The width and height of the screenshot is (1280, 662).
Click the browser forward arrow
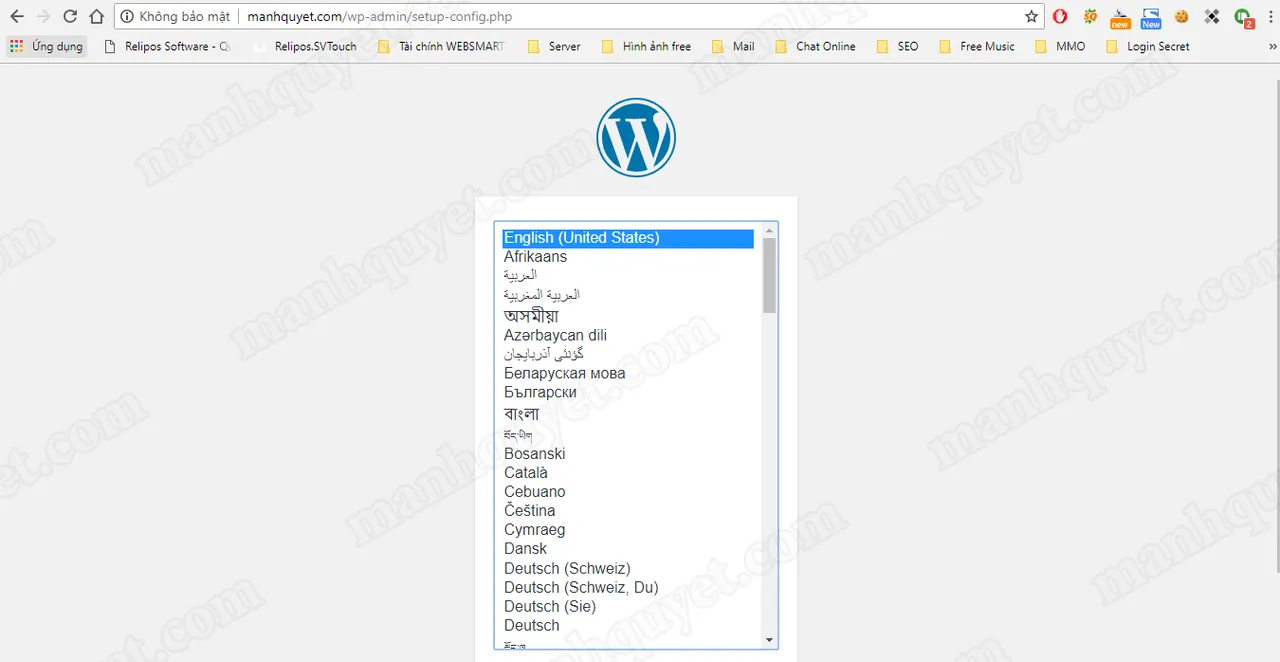point(43,16)
